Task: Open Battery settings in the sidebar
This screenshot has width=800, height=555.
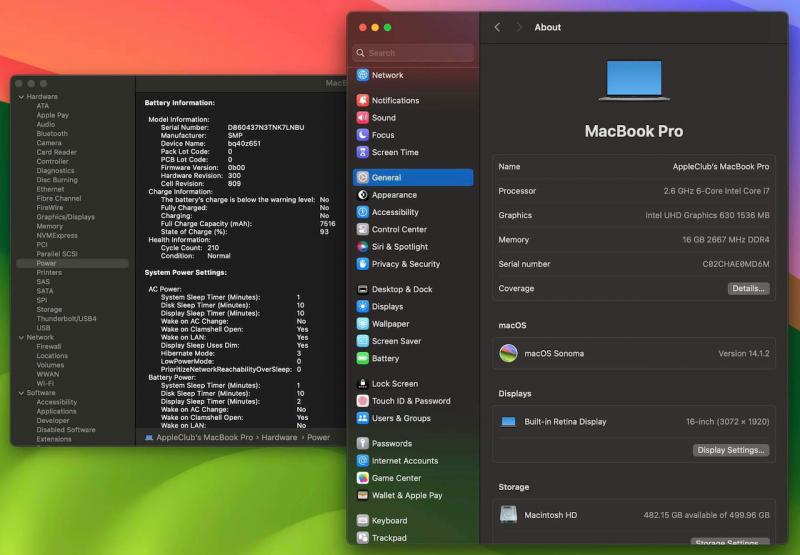Action: point(384,358)
